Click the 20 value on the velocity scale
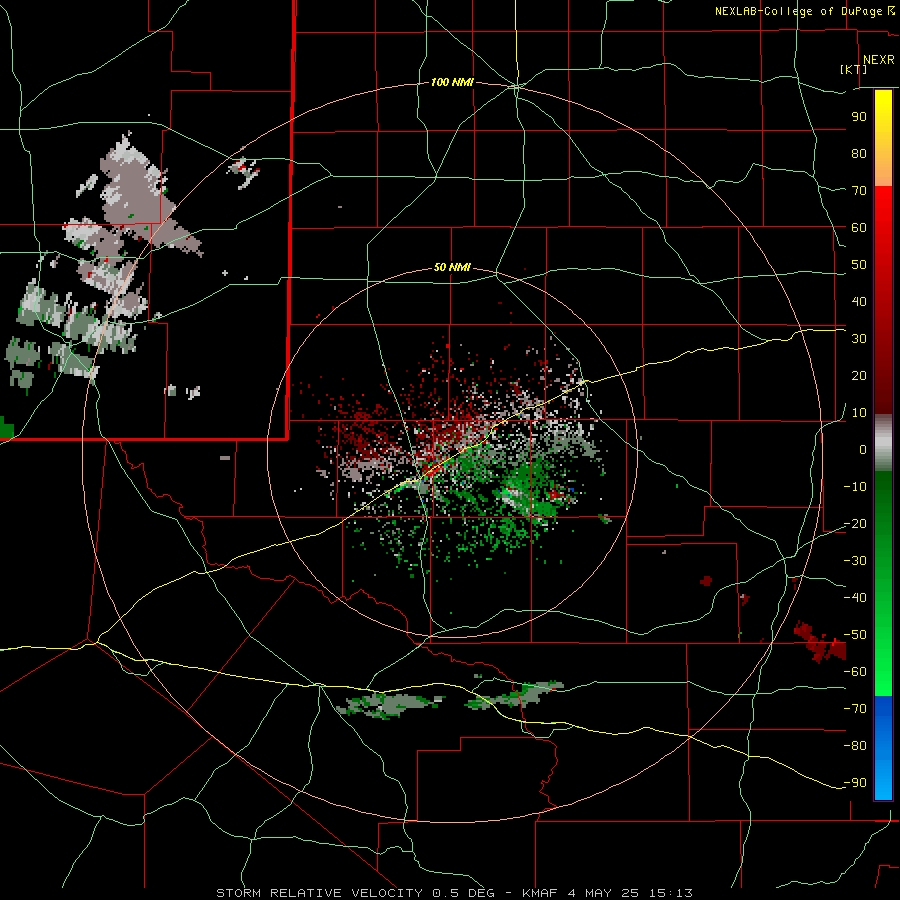Screen dimensions: 900x900 859,375
